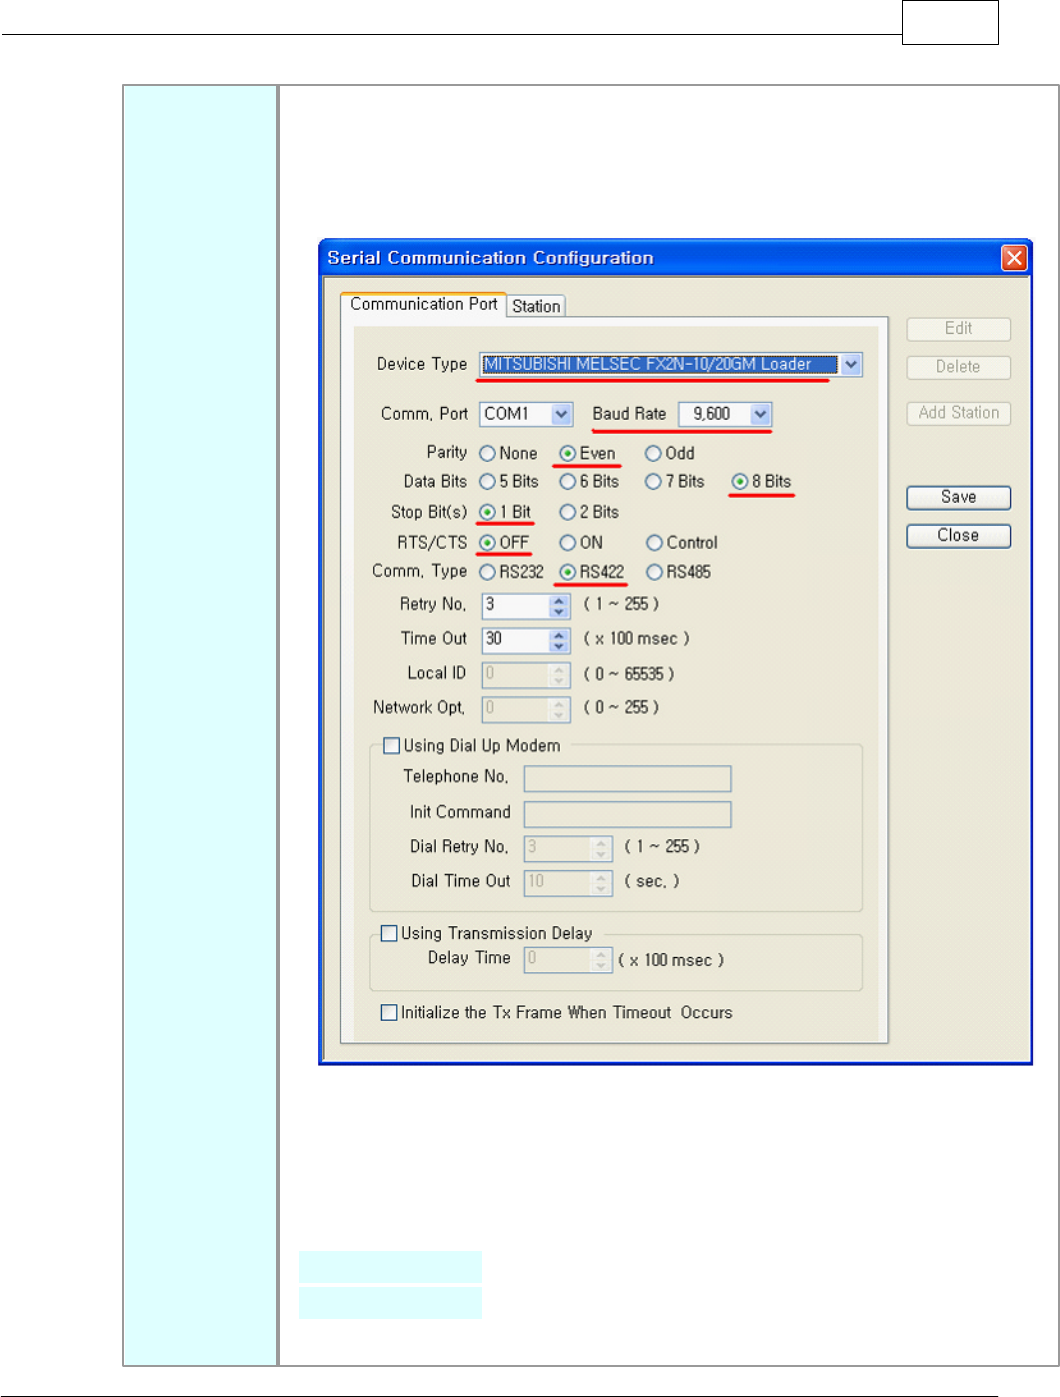Select 2 Bits stop bits
Viewport: 1060px width, 1397px height.
coord(567,512)
